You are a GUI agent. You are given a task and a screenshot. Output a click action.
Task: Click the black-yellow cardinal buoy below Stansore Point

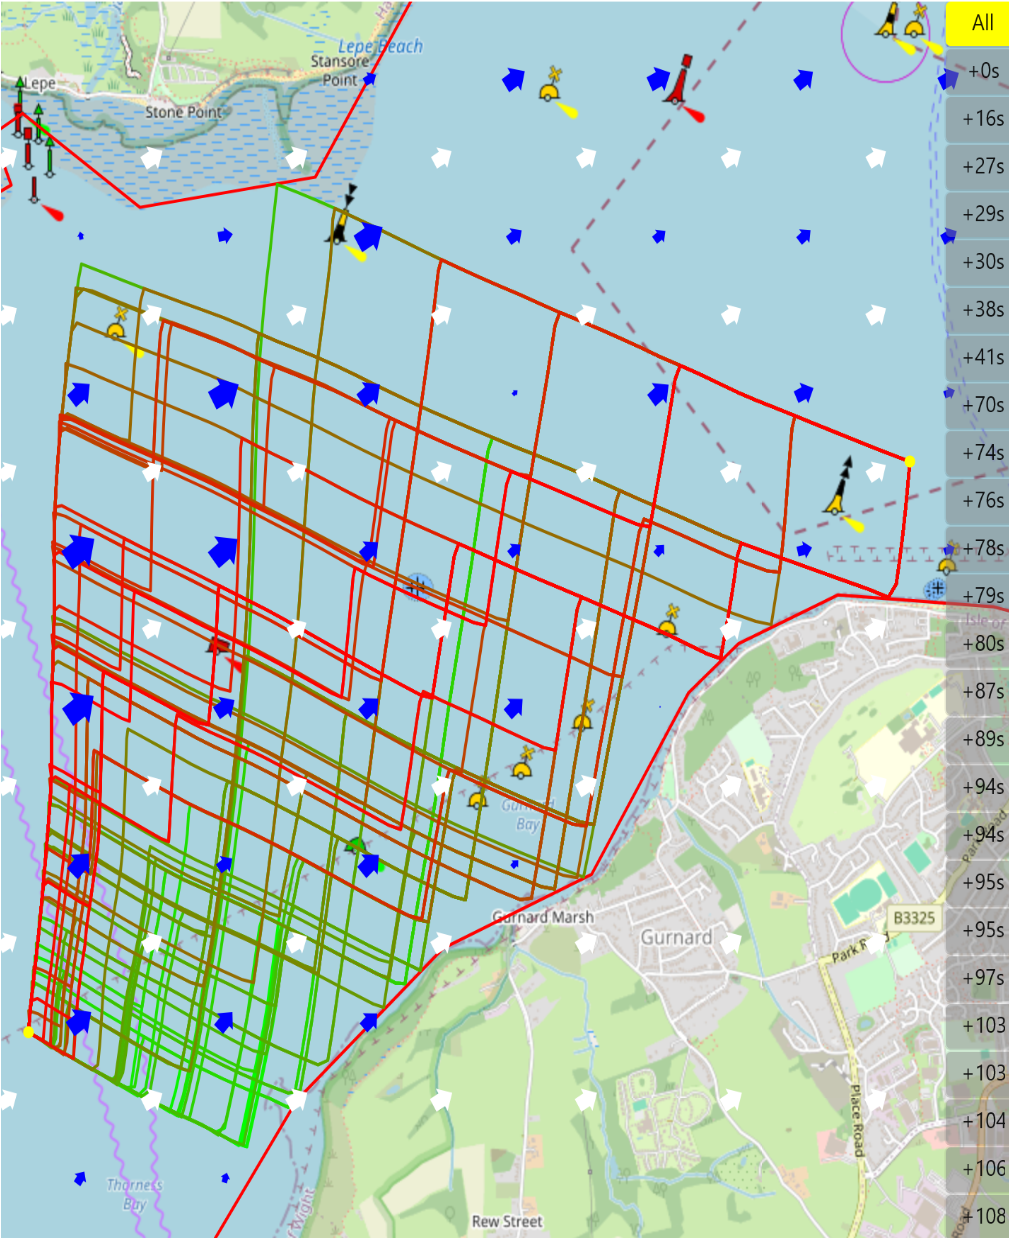342,222
